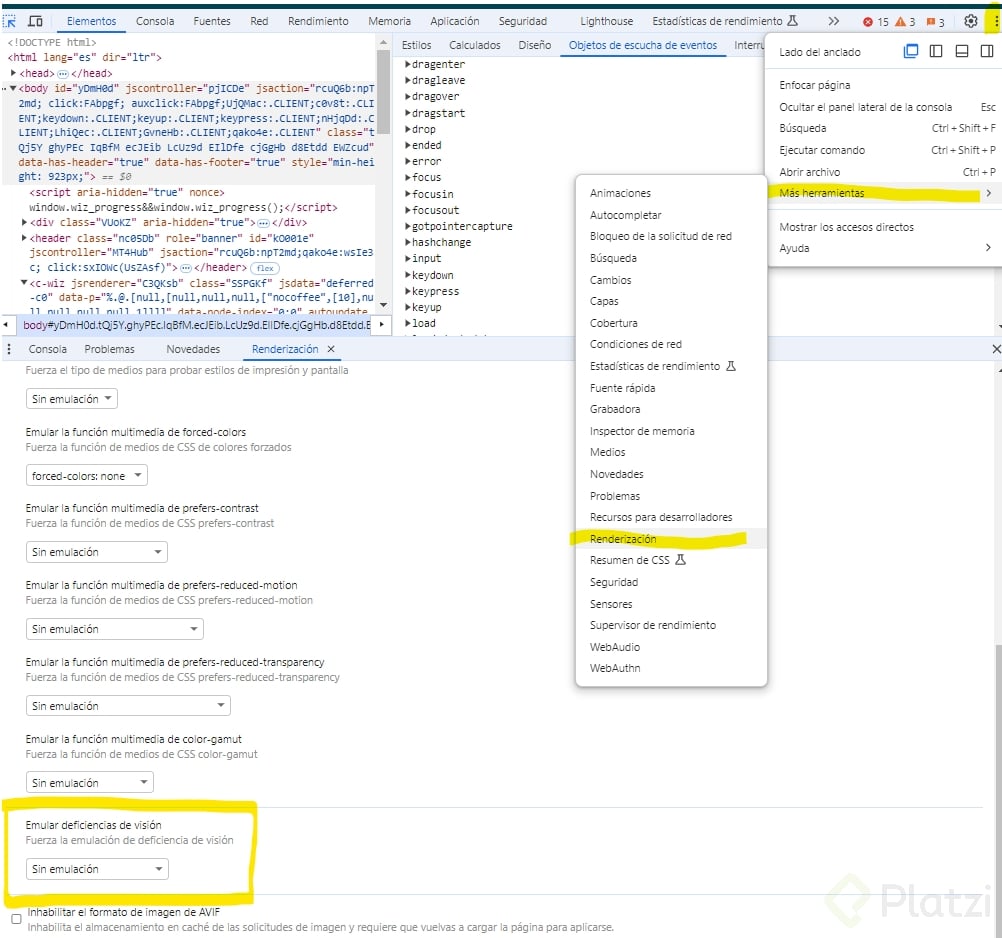Dock DevTools to the right side
This screenshot has width=1002, height=938.
(987, 51)
